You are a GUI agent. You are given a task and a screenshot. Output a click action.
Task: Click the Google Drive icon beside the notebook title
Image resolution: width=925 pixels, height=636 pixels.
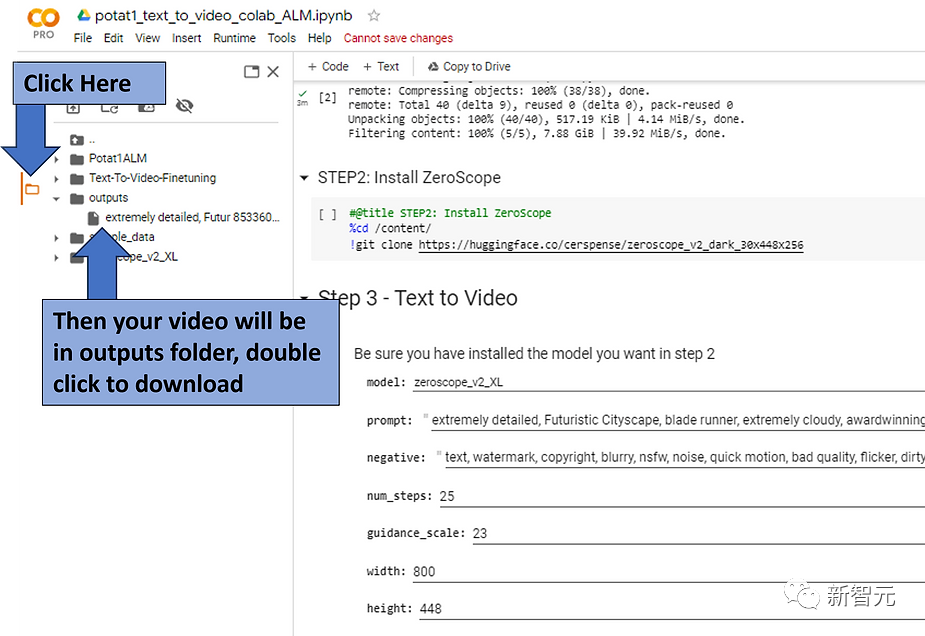(84, 16)
